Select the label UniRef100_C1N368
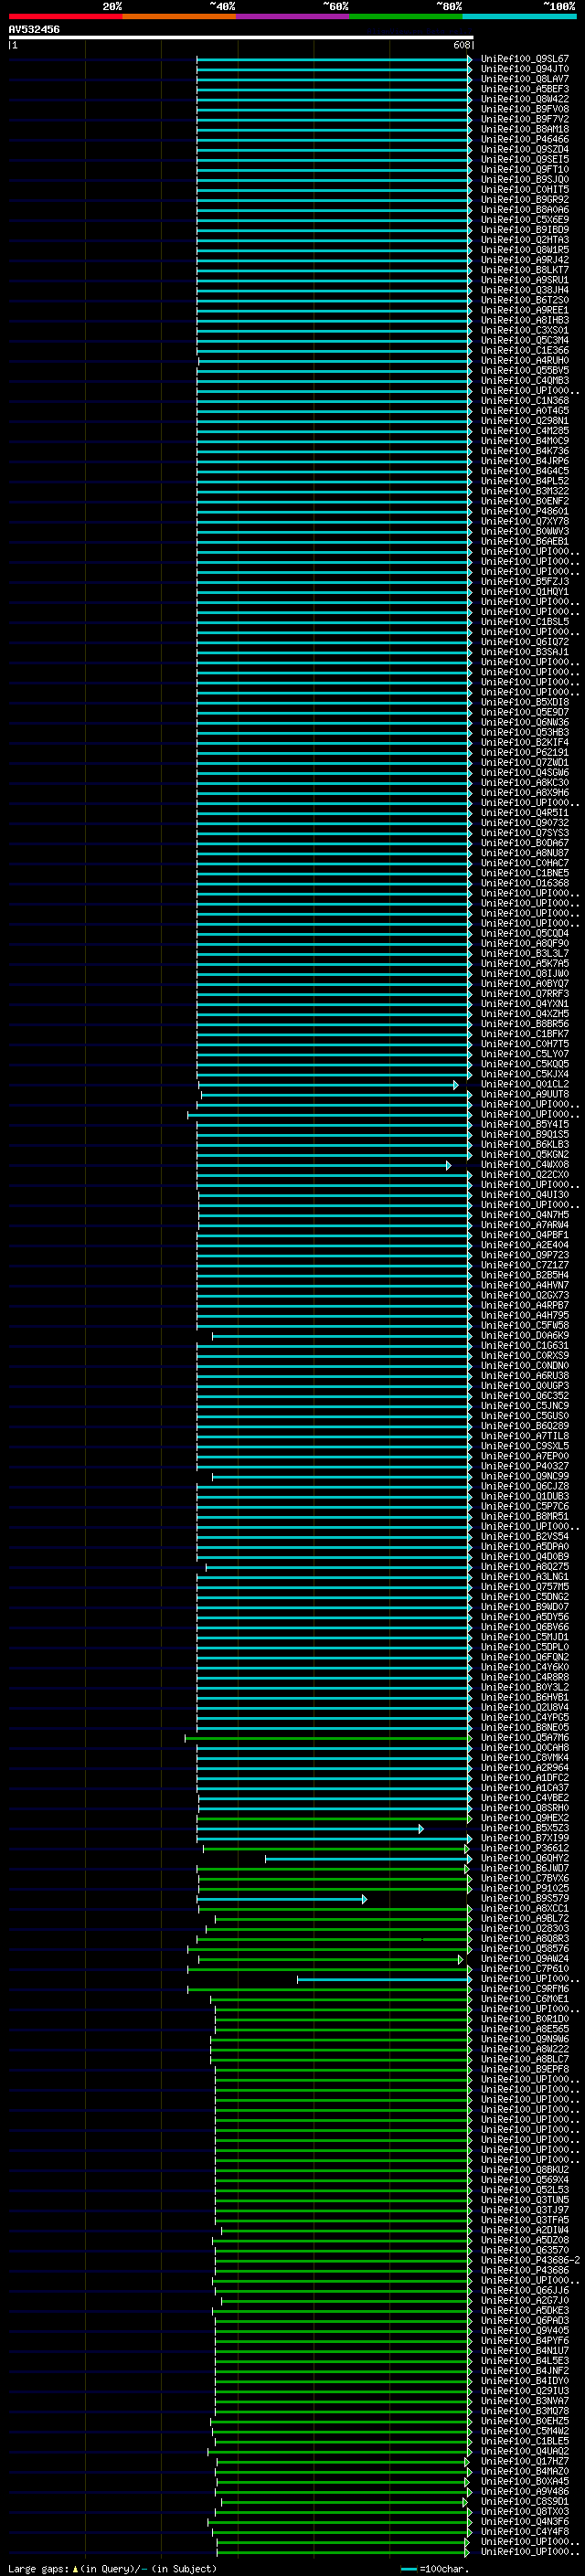This screenshot has width=585, height=2576. (525, 400)
